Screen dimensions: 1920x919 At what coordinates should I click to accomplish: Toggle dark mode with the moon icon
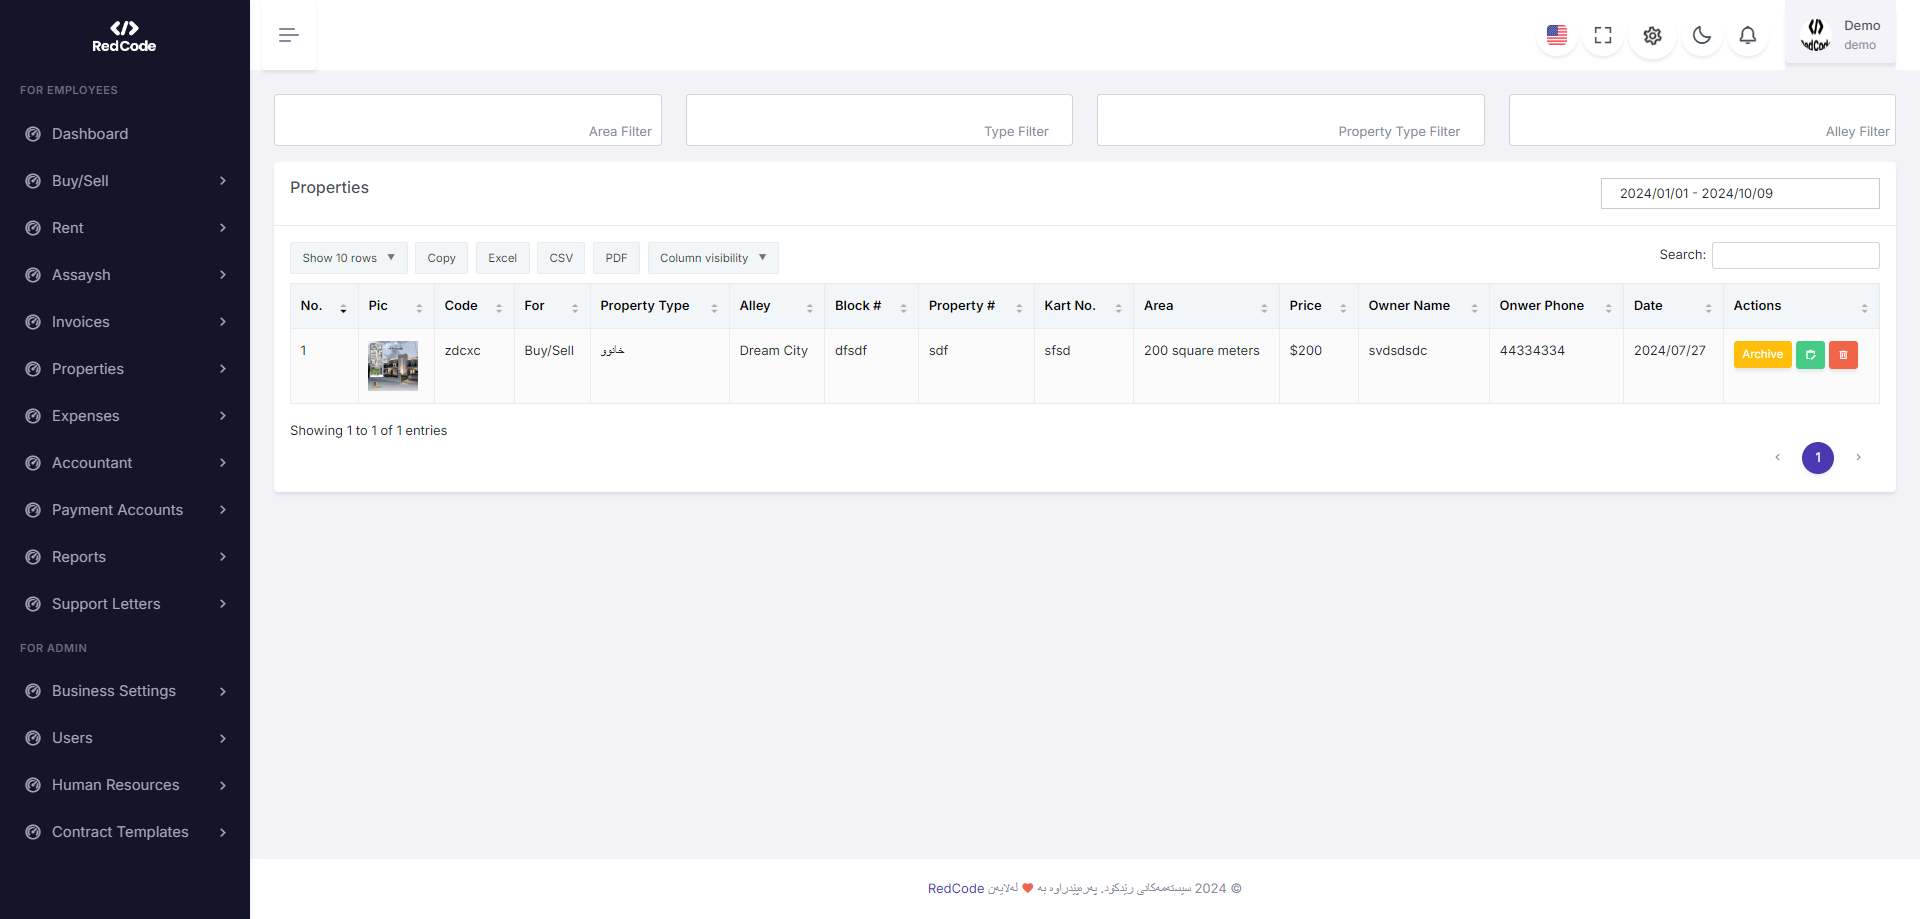1701,36
